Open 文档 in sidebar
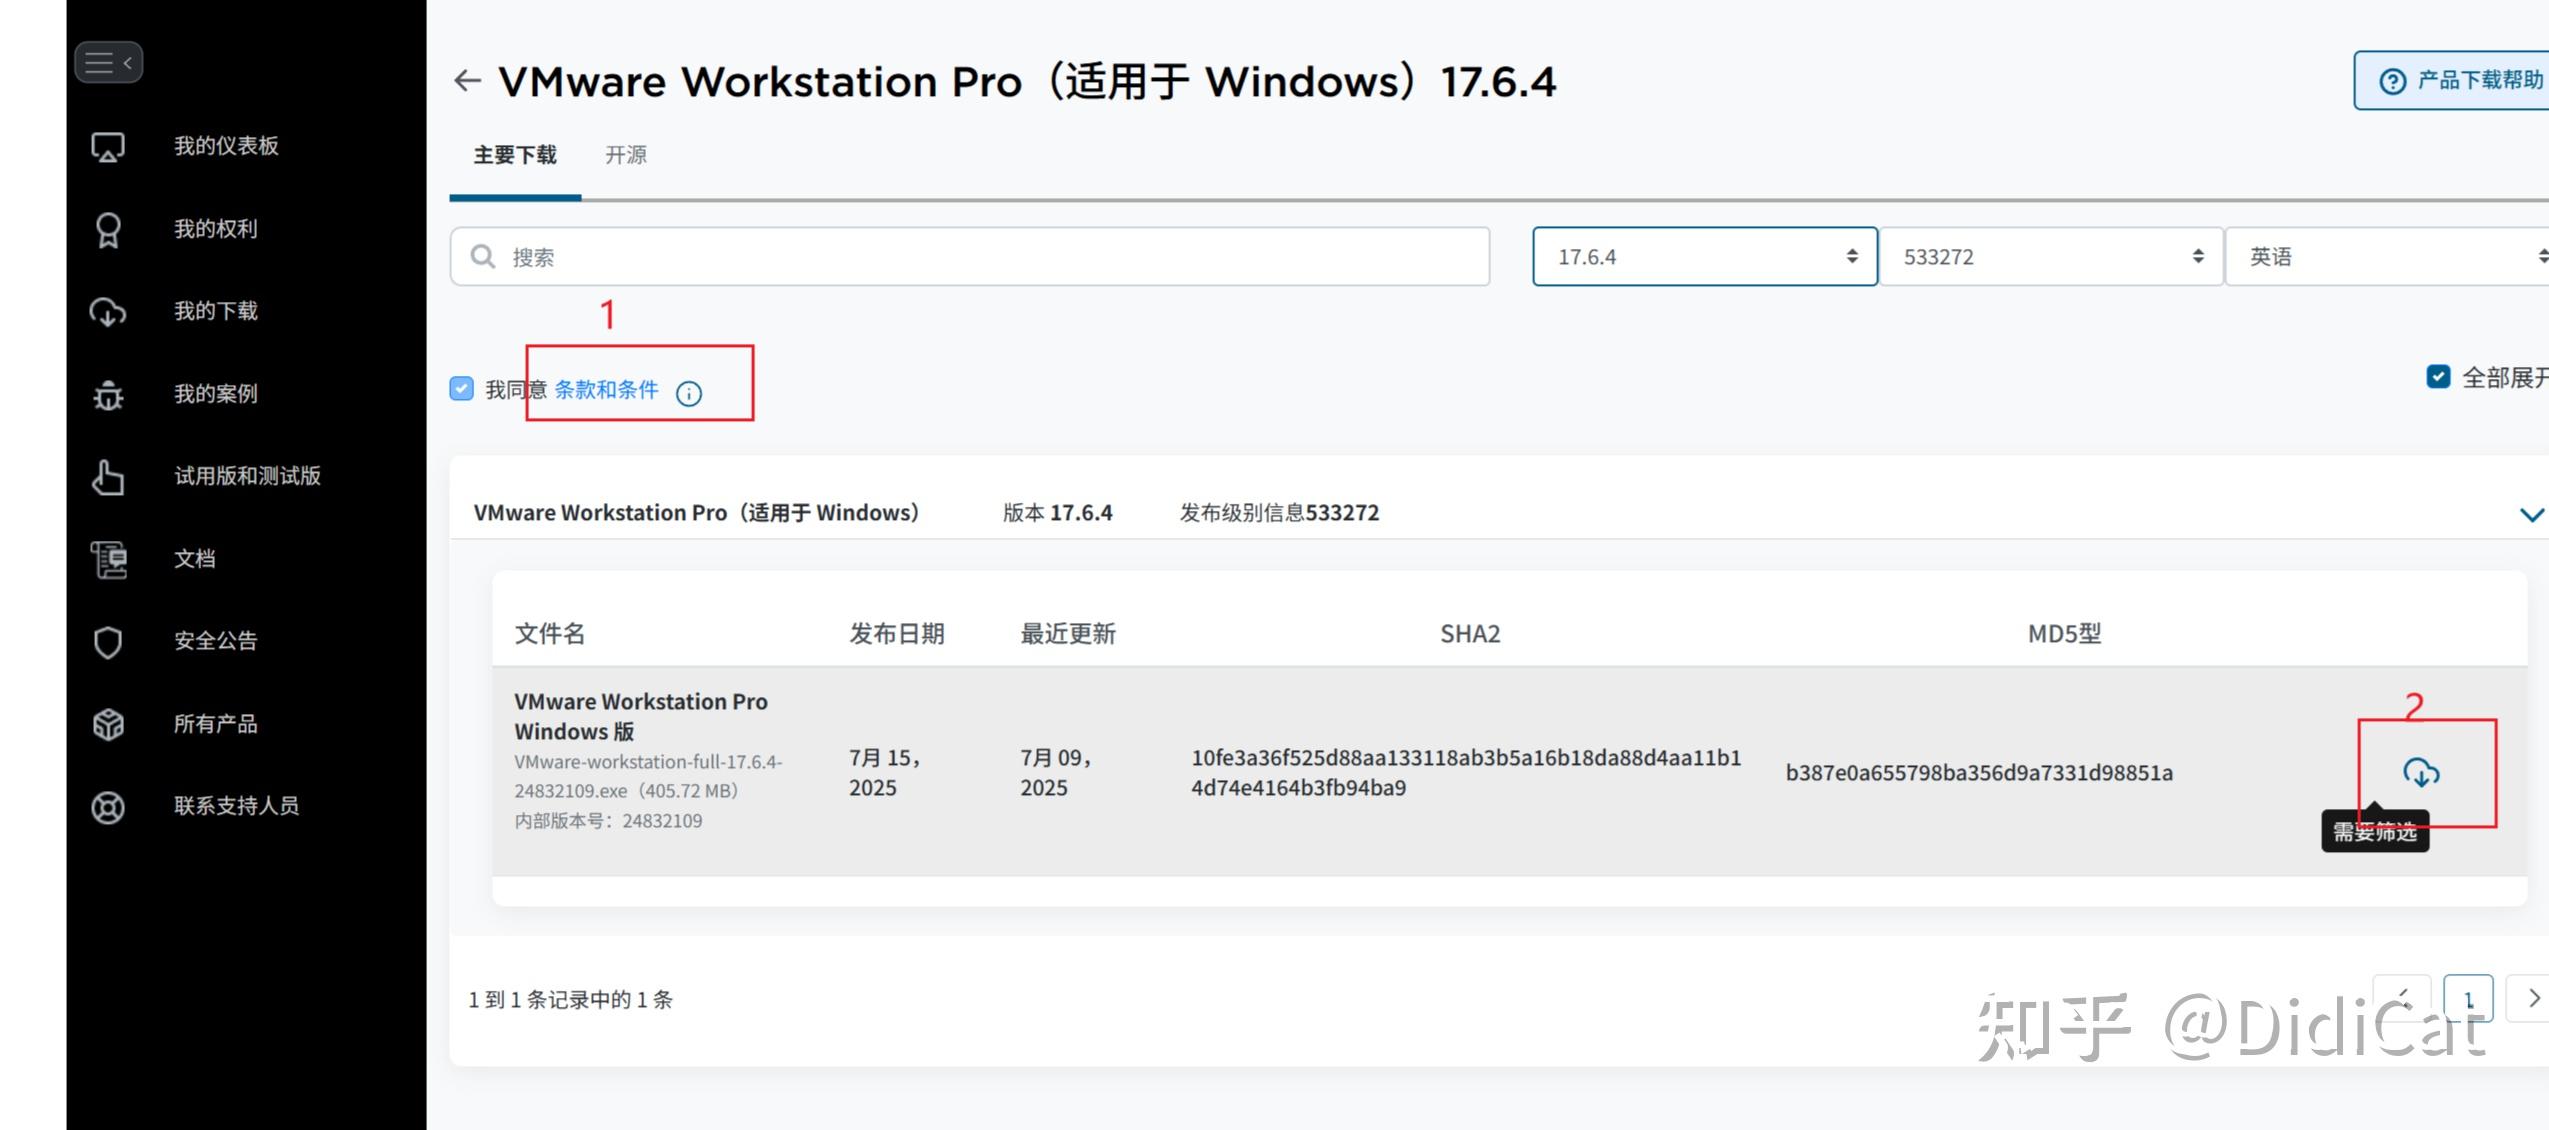The height and width of the screenshot is (1130, 2549). 195,559
